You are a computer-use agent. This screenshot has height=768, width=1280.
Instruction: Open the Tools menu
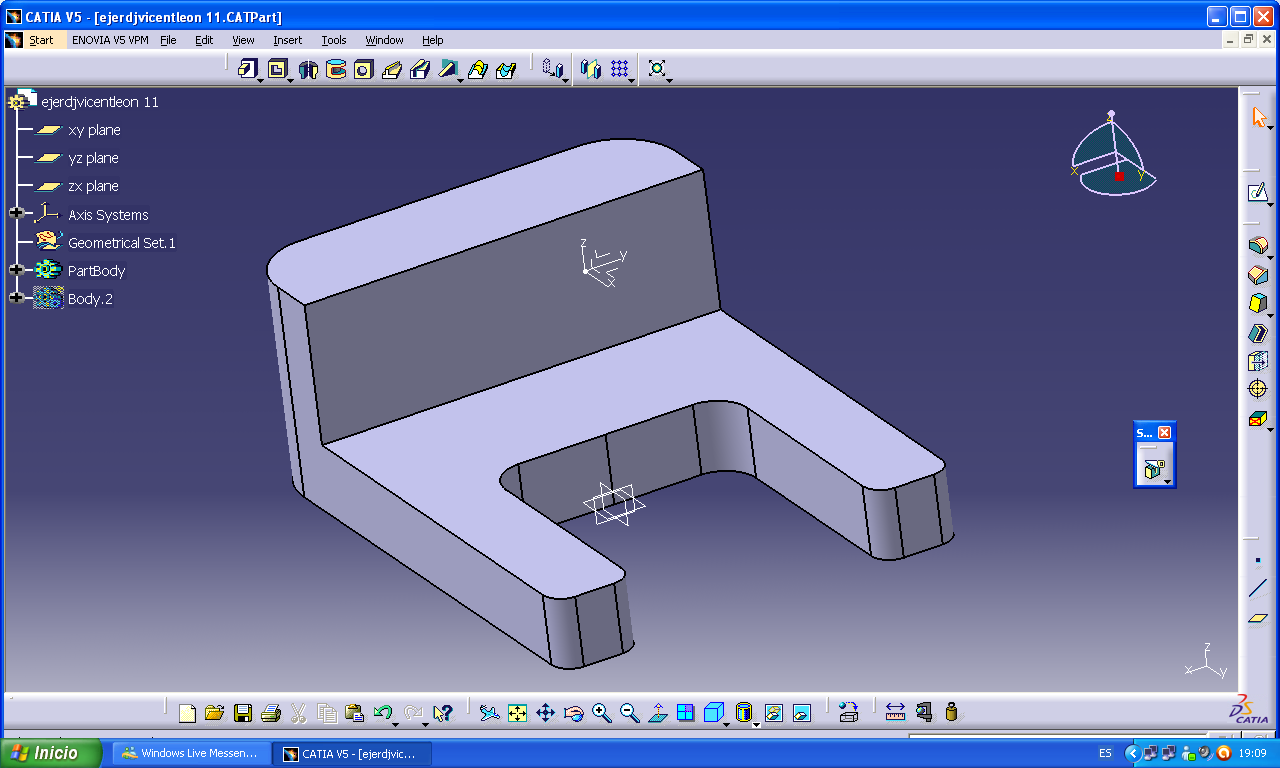click(x=334, y=40)
